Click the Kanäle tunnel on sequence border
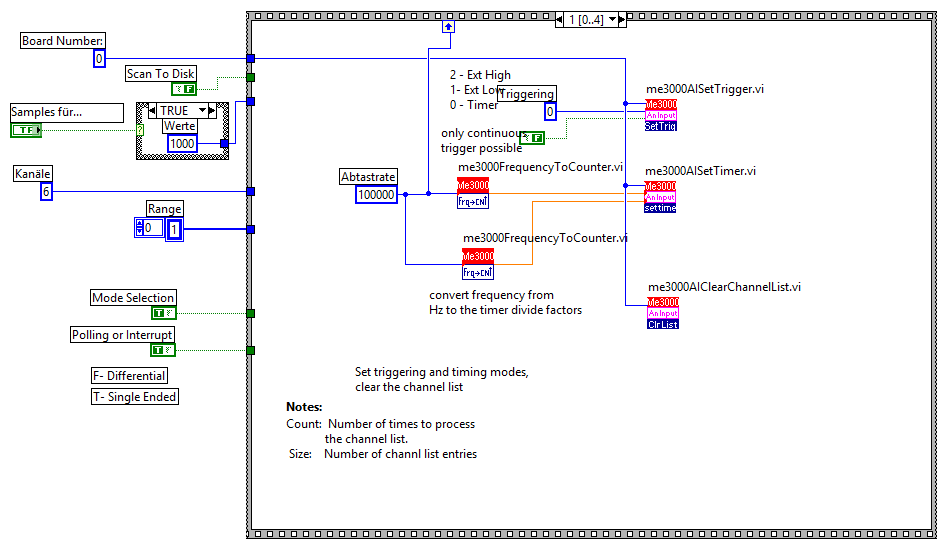Viewport: 952px width, 554px height. [251, 192]
